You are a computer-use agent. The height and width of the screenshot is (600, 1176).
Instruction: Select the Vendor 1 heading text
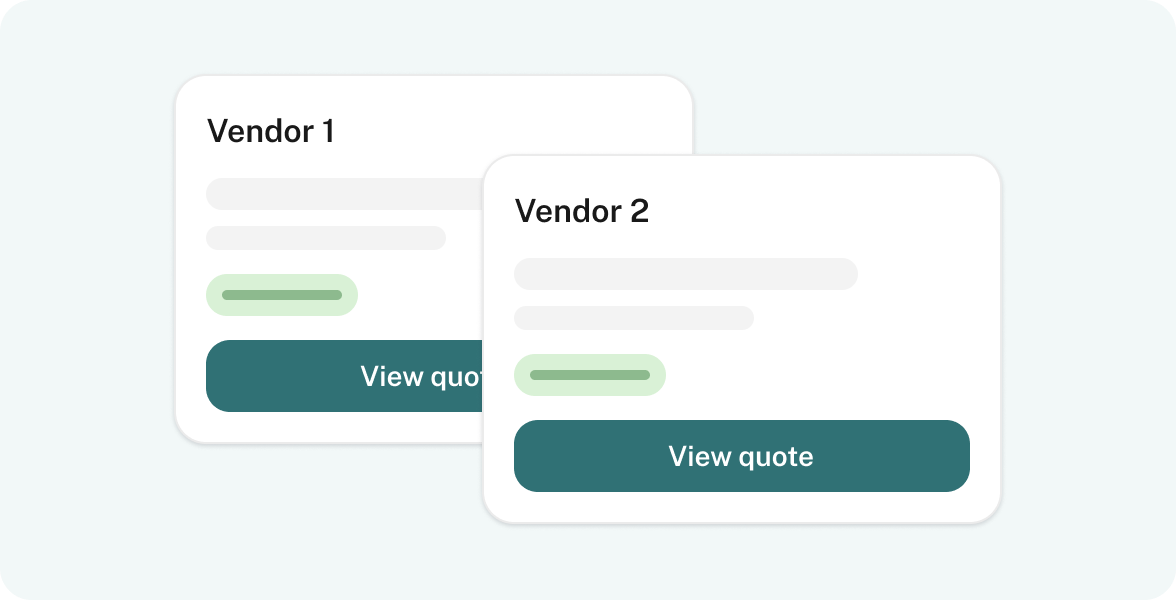click(271, 130)
